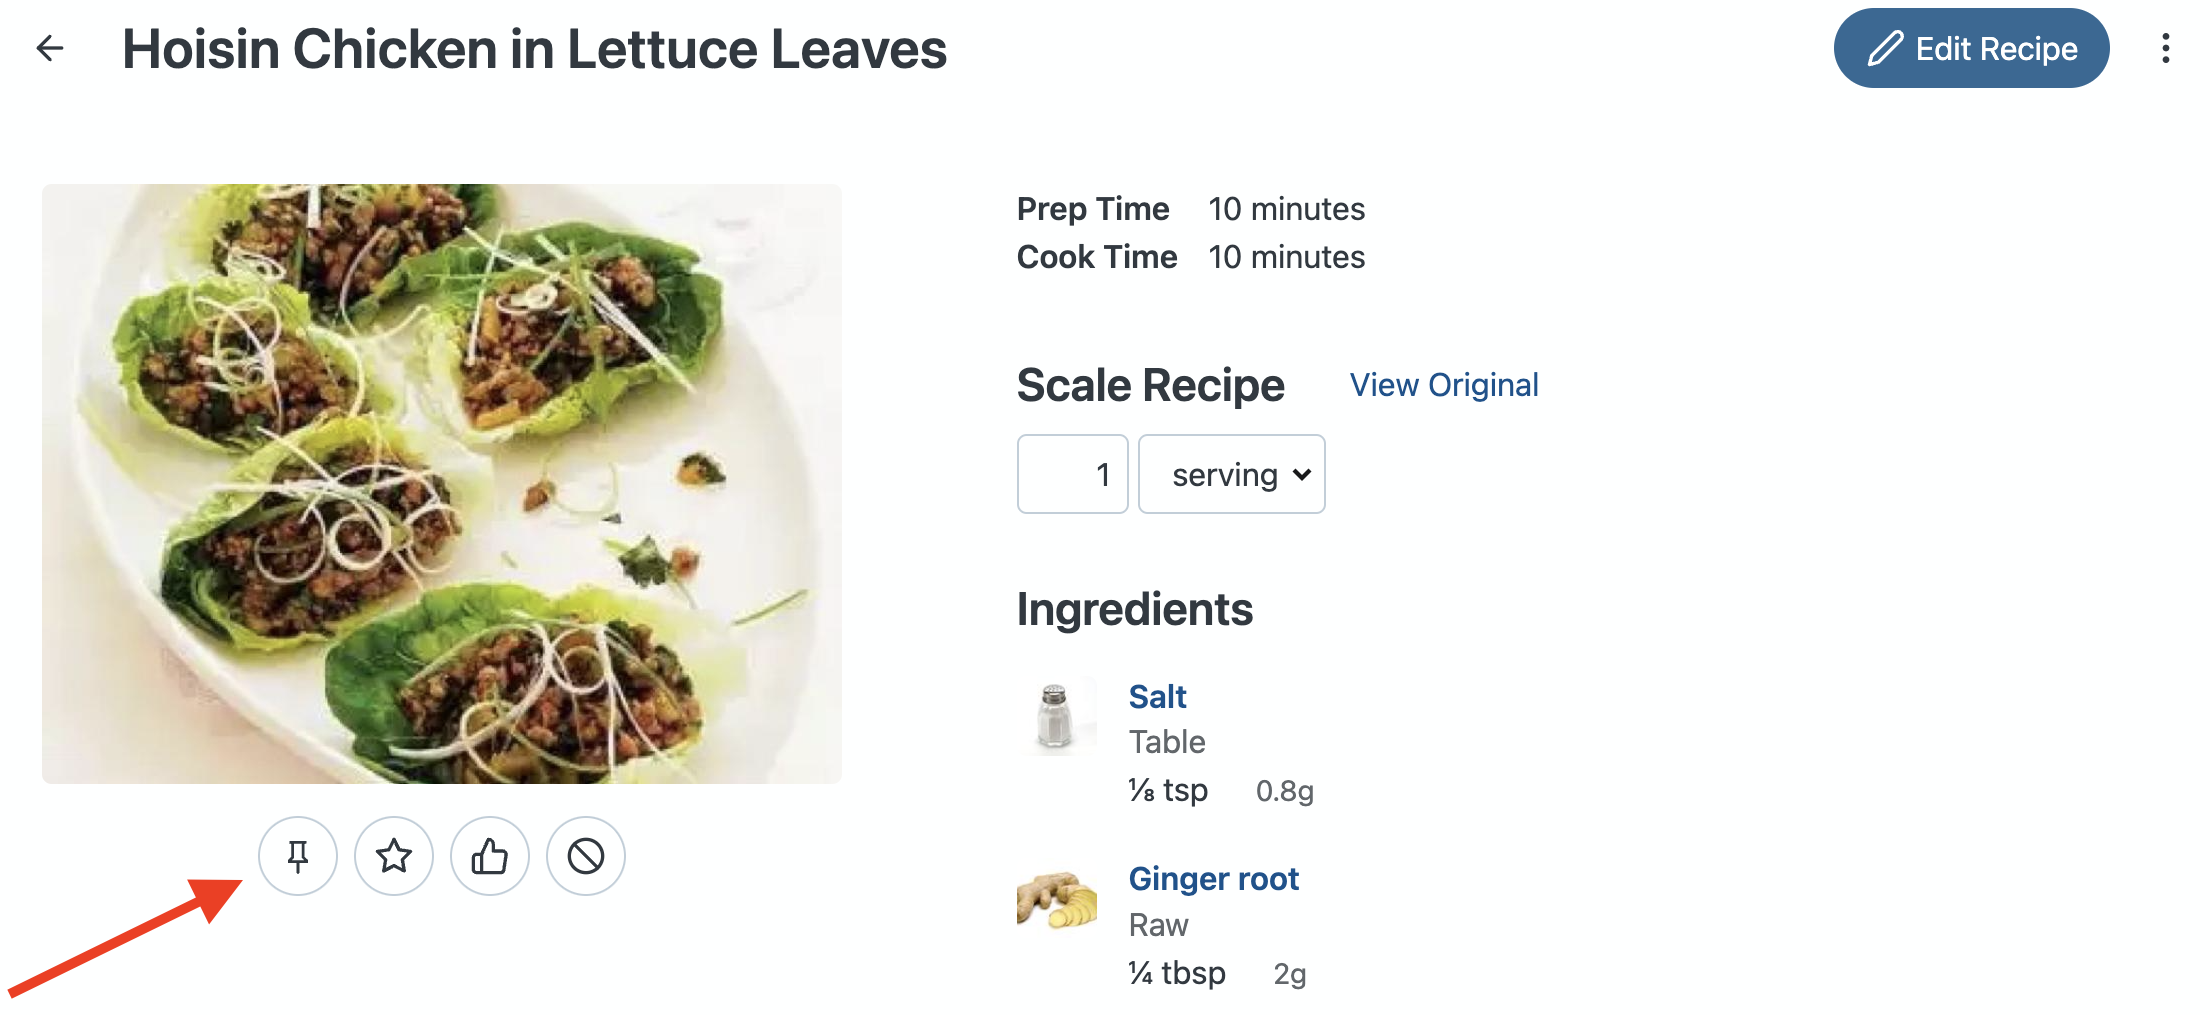Click the lettuce wraps recipe photo

pyautogui.click(x=442, y=484)
